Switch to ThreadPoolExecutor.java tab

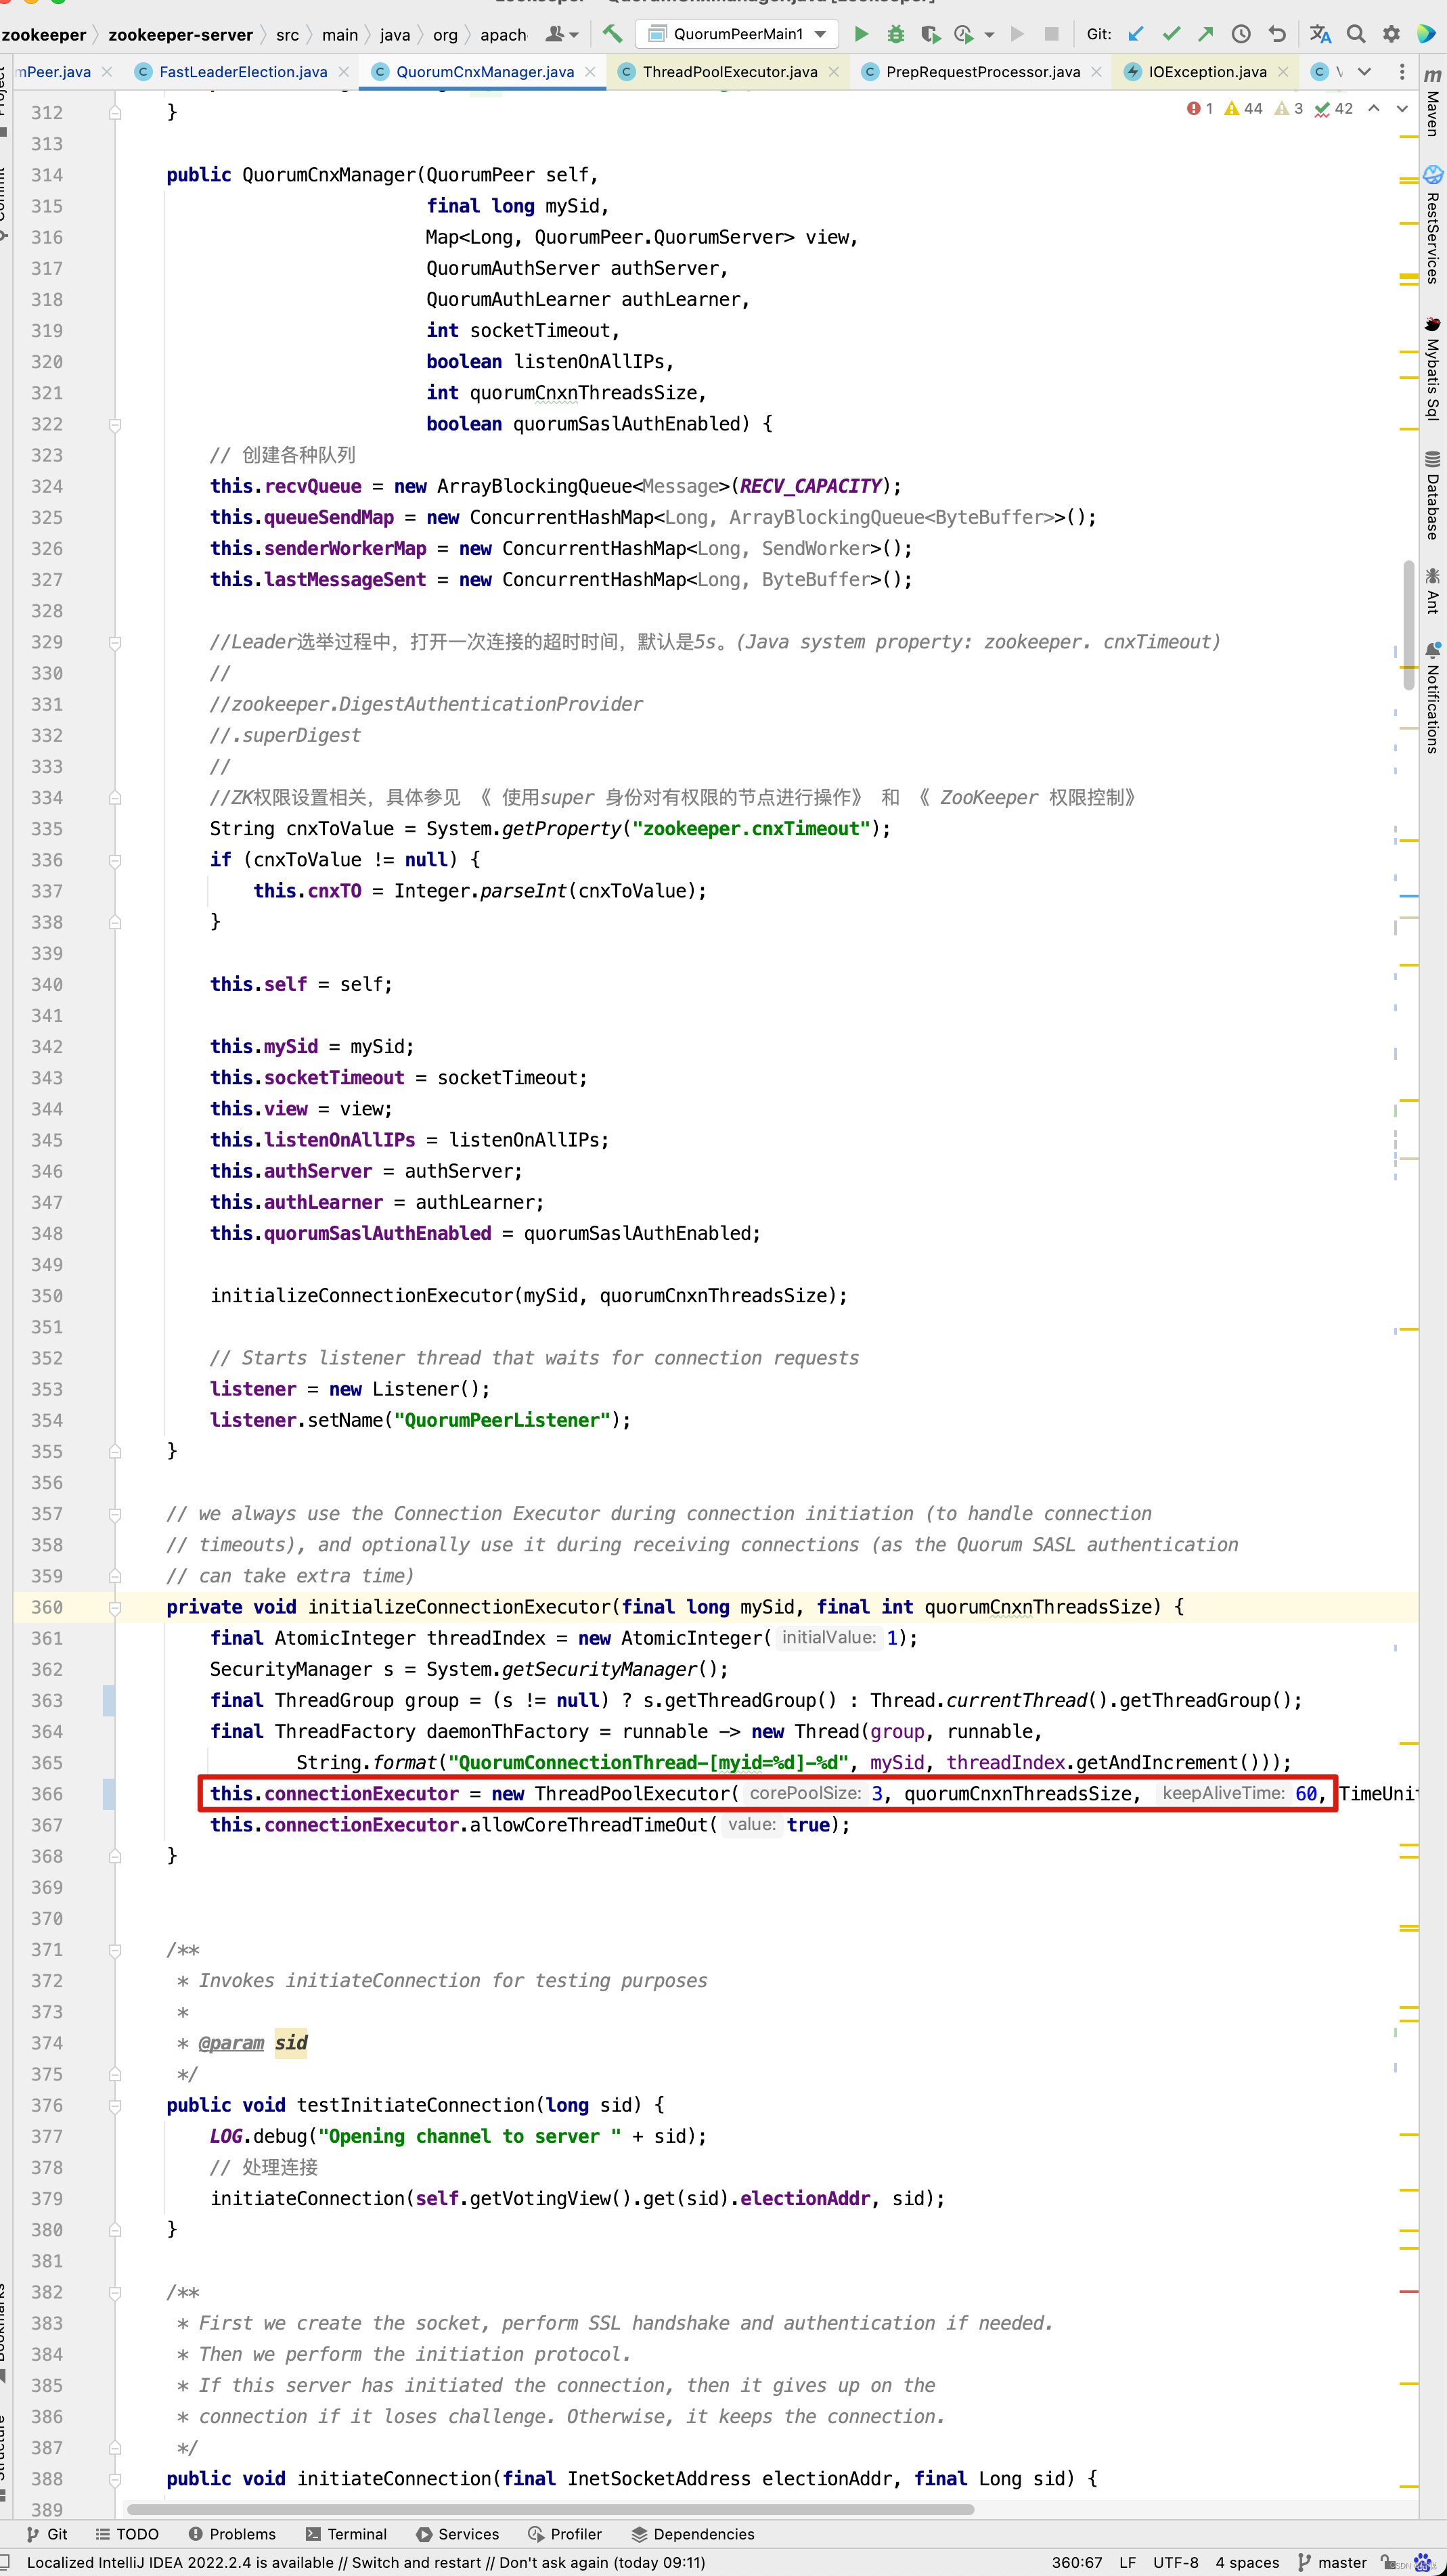coord(730,72)
